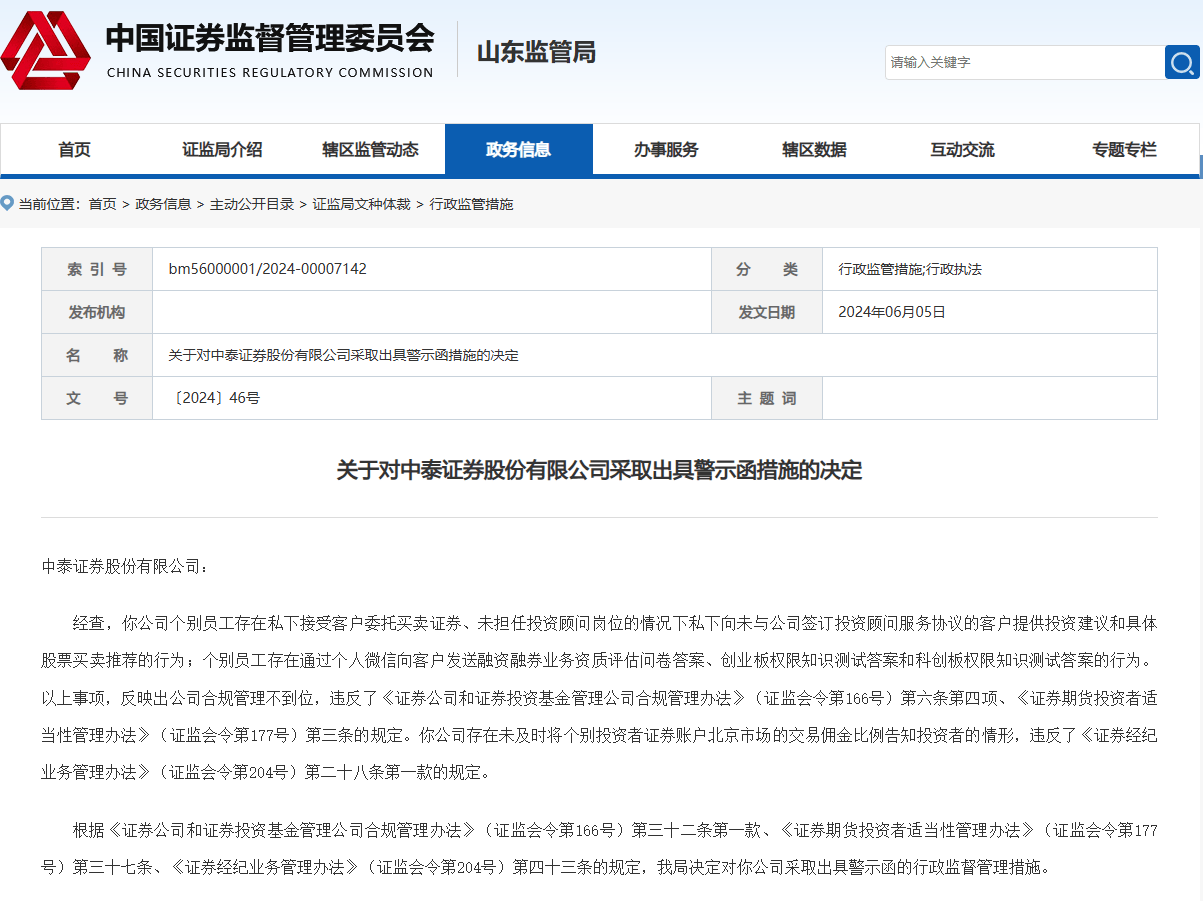
Task: Click the magnifying glass search icon
Action: 1182,62
